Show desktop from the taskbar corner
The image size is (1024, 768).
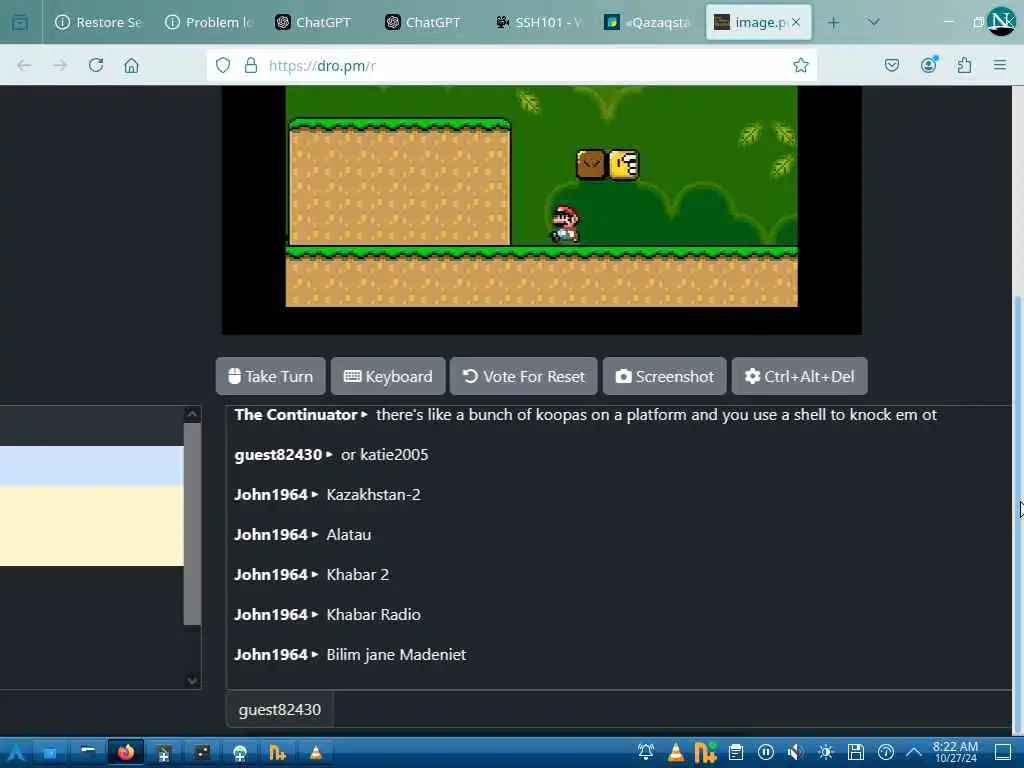pos(1003,753)
